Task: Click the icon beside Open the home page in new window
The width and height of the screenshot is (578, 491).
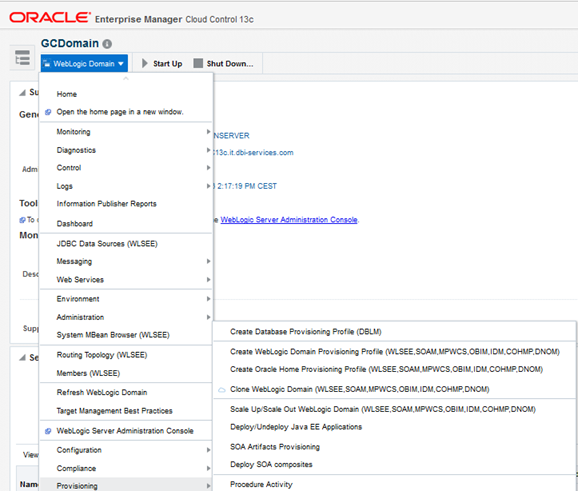Action: tap(48, 112)
